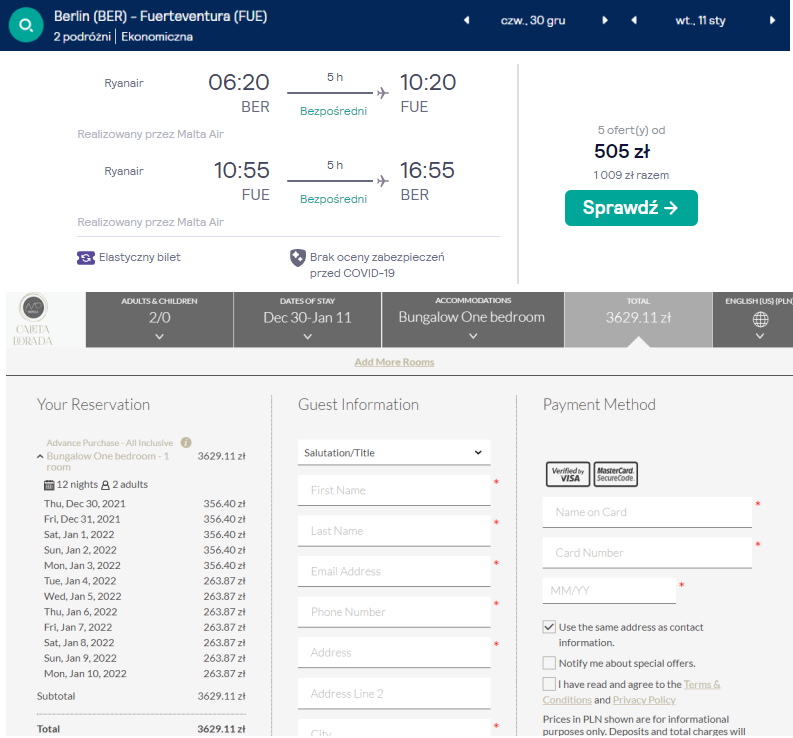
Task: Select the Total tab
Action: pos(637,319)
